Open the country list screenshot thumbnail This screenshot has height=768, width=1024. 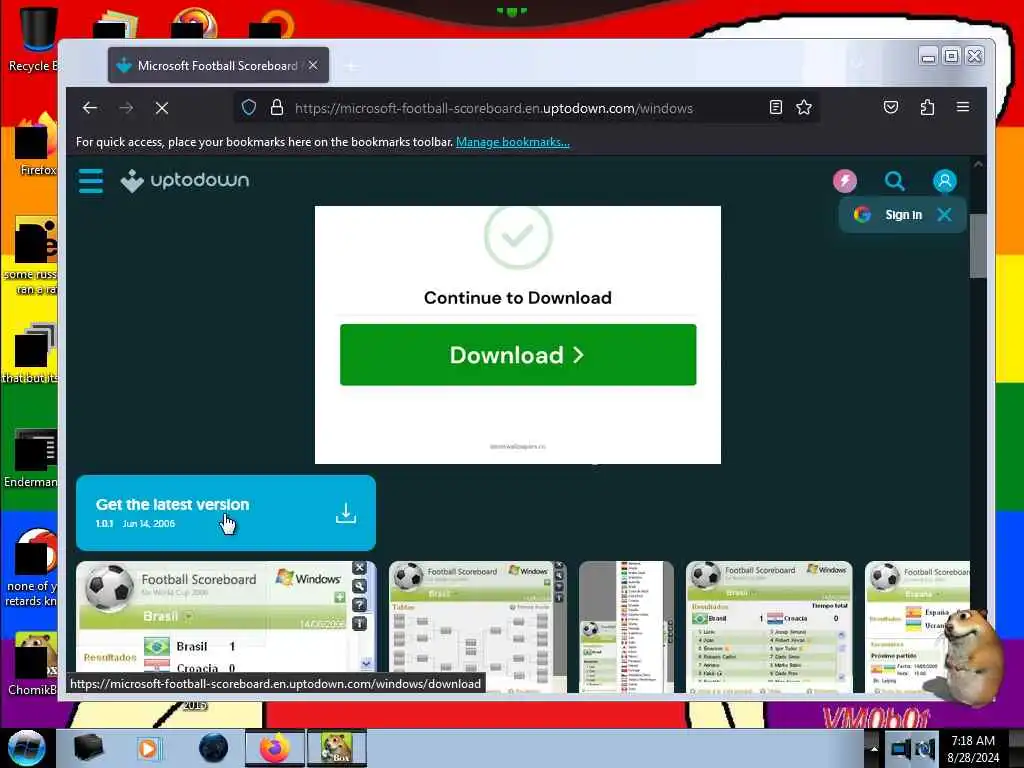626,626
